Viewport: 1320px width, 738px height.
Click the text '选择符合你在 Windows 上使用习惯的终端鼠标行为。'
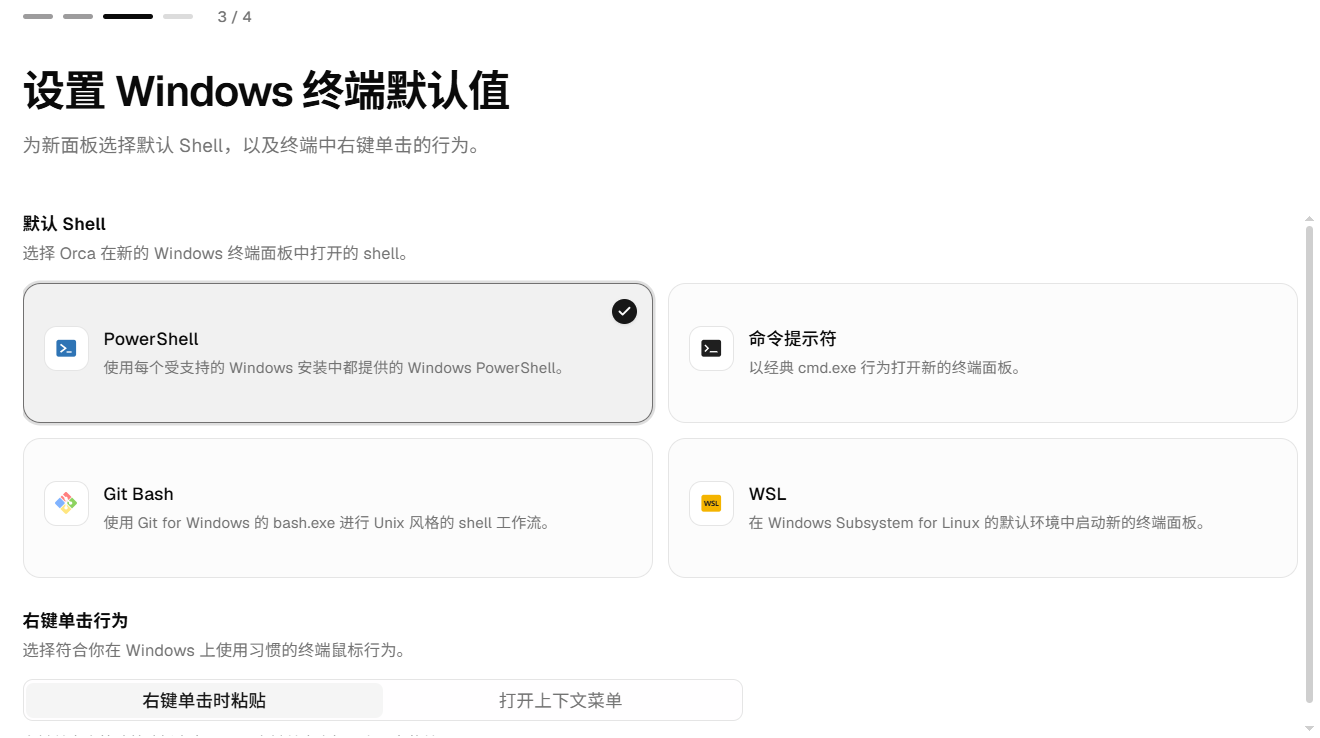[x=217, y=651]
